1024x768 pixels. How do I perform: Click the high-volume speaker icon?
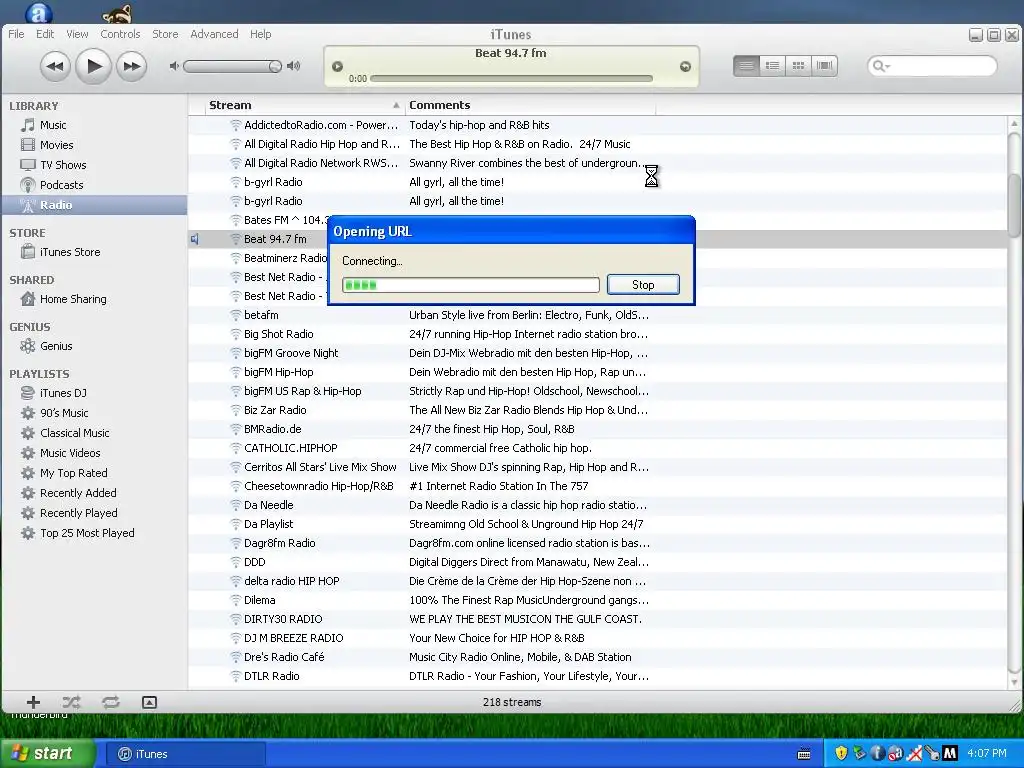[x=294, y=66]
